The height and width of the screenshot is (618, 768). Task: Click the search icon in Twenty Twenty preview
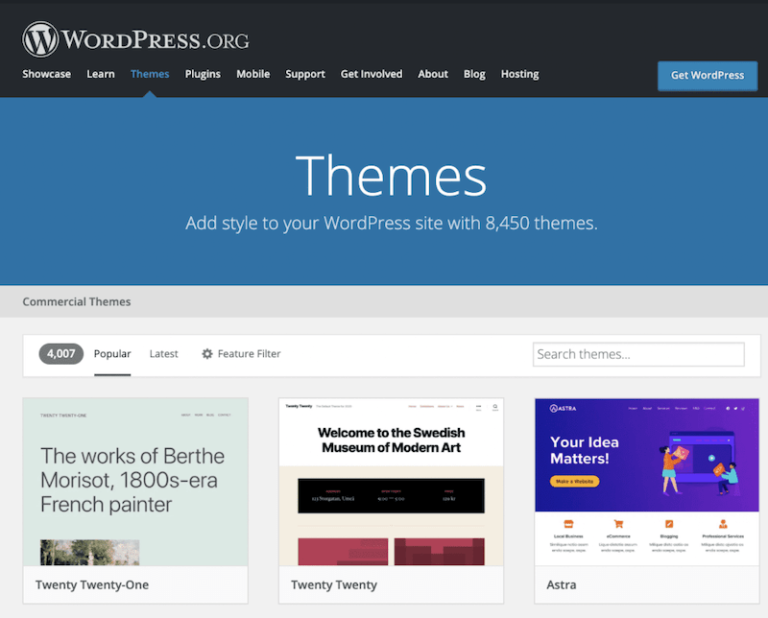coord(495,407)
